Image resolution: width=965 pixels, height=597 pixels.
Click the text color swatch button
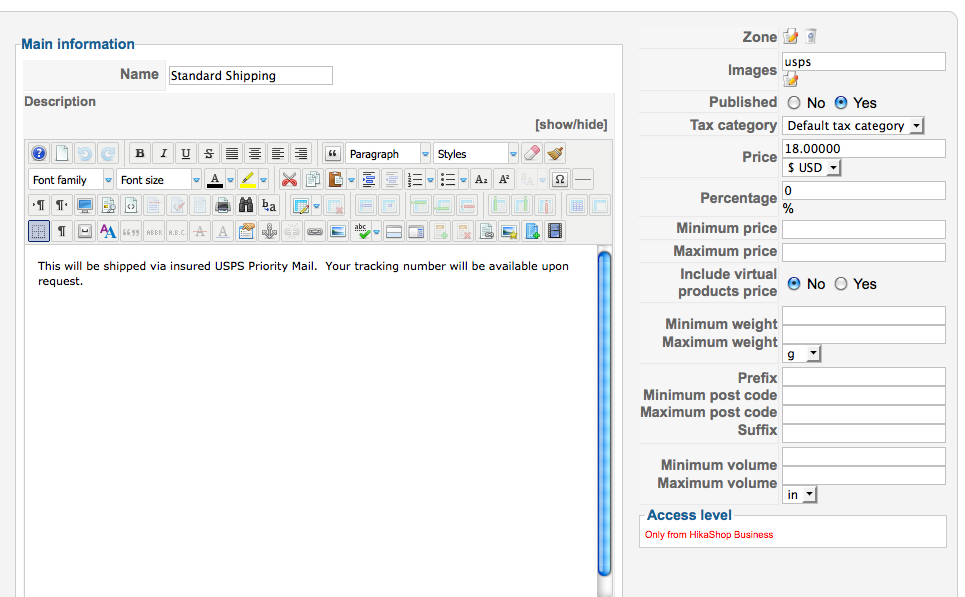[x=215, y=180]
